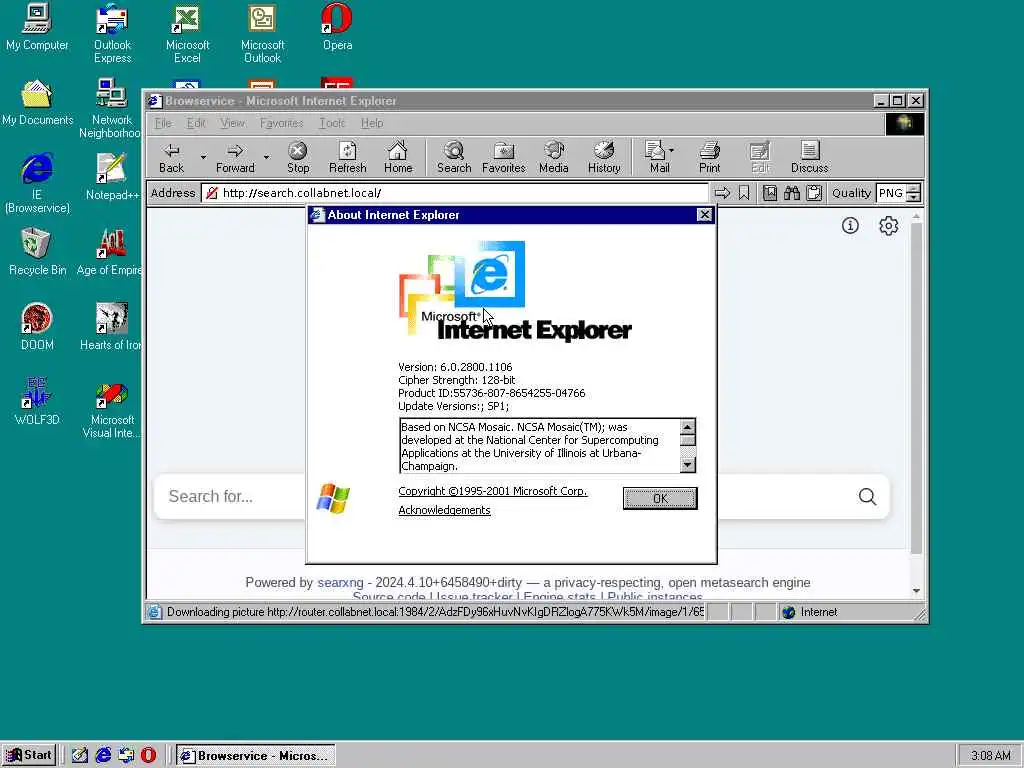Click the Stop toolbar icon
Screen dimensions: 1024x768
[298, 157]
